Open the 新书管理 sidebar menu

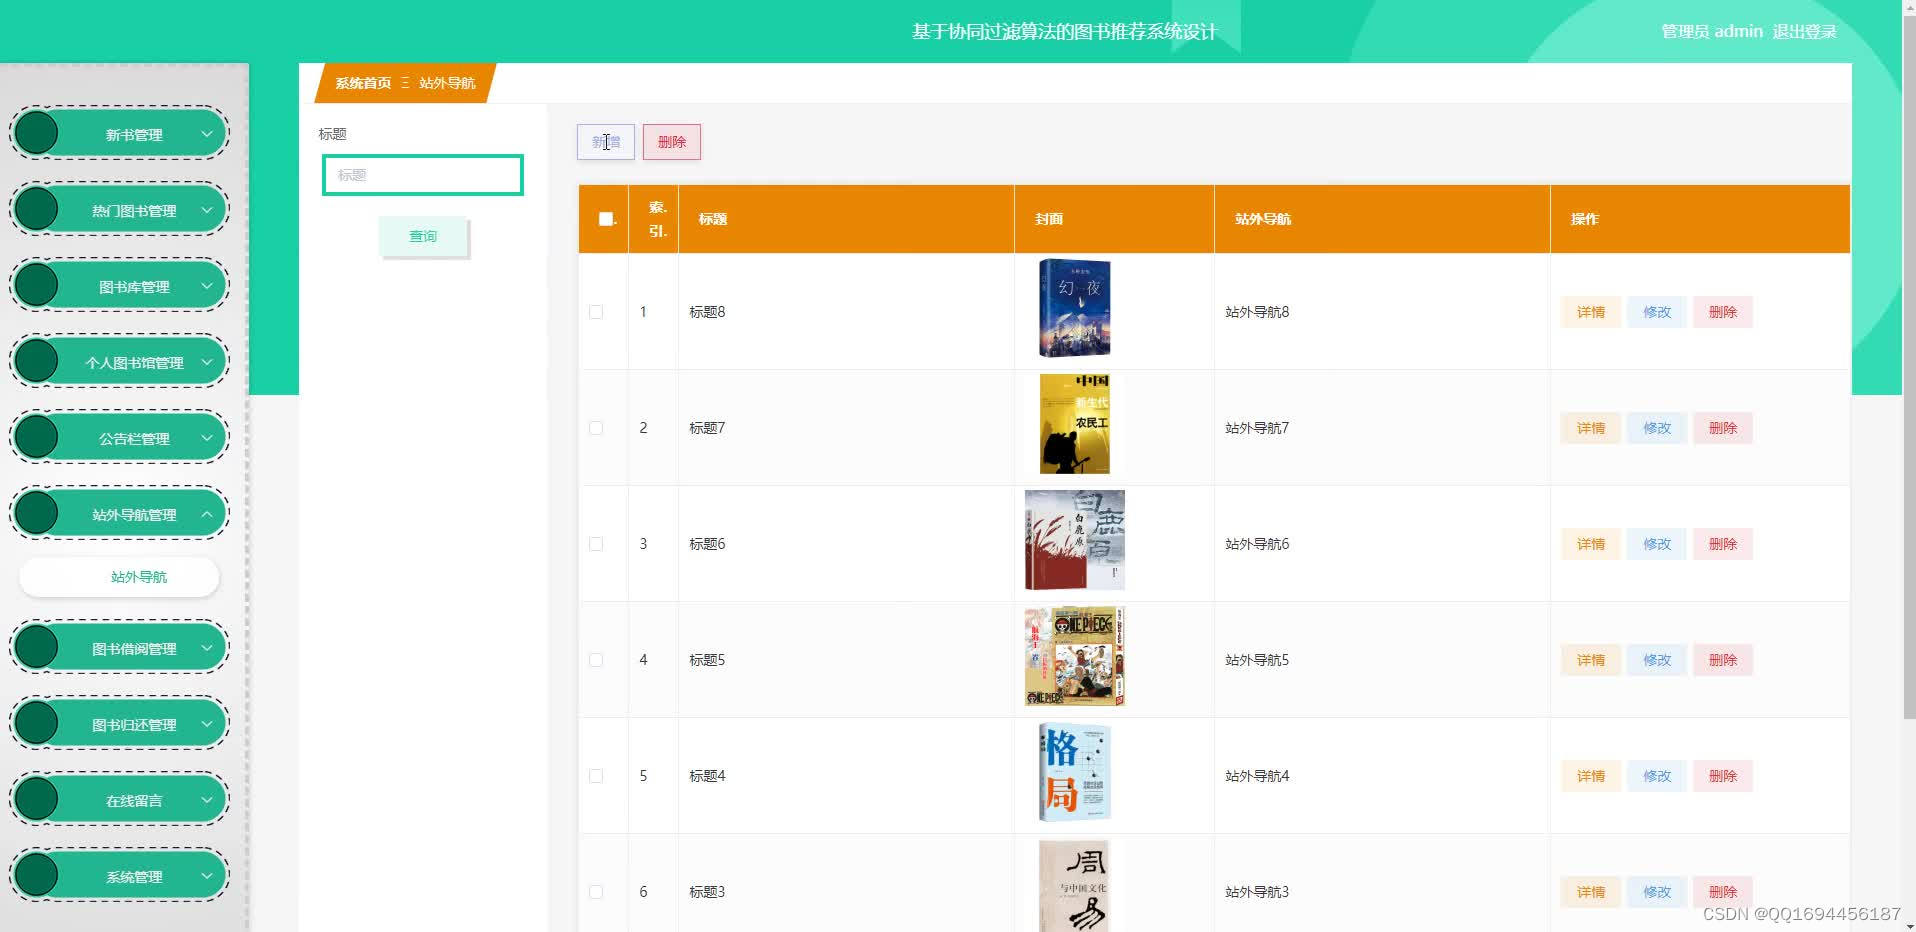(119, 134)
